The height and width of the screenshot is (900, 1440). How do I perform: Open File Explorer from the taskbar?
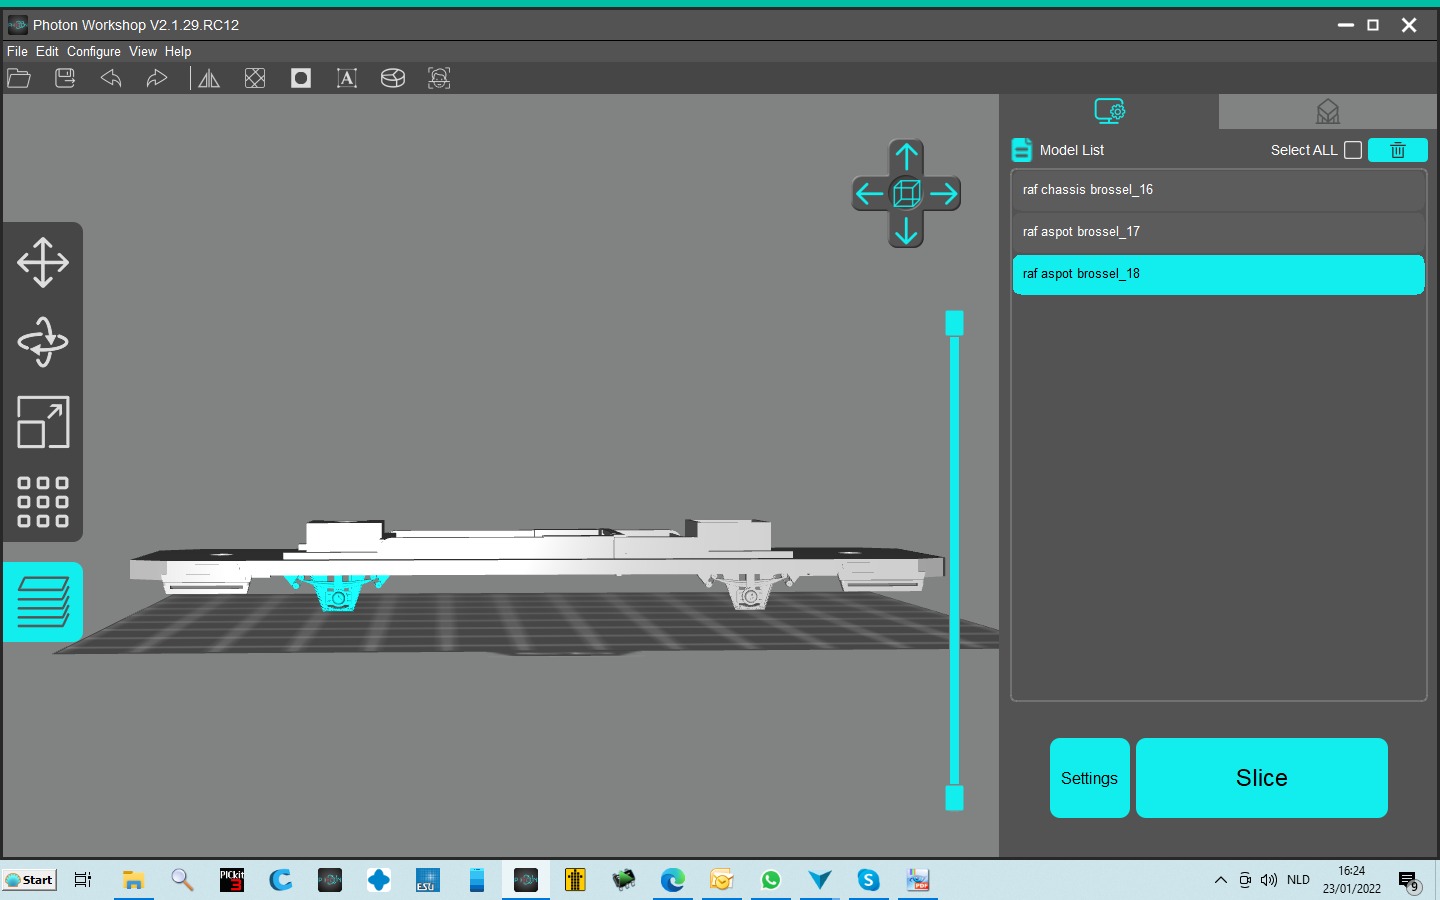click(133, 880)
